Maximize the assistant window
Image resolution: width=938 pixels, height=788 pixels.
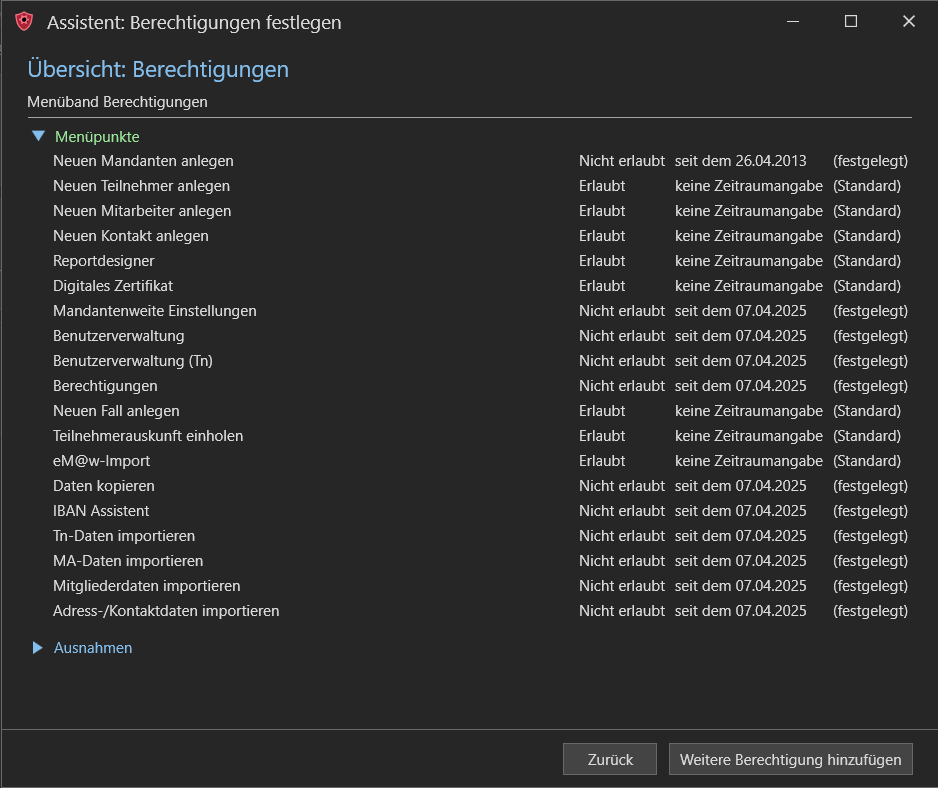tap(851, 22)
